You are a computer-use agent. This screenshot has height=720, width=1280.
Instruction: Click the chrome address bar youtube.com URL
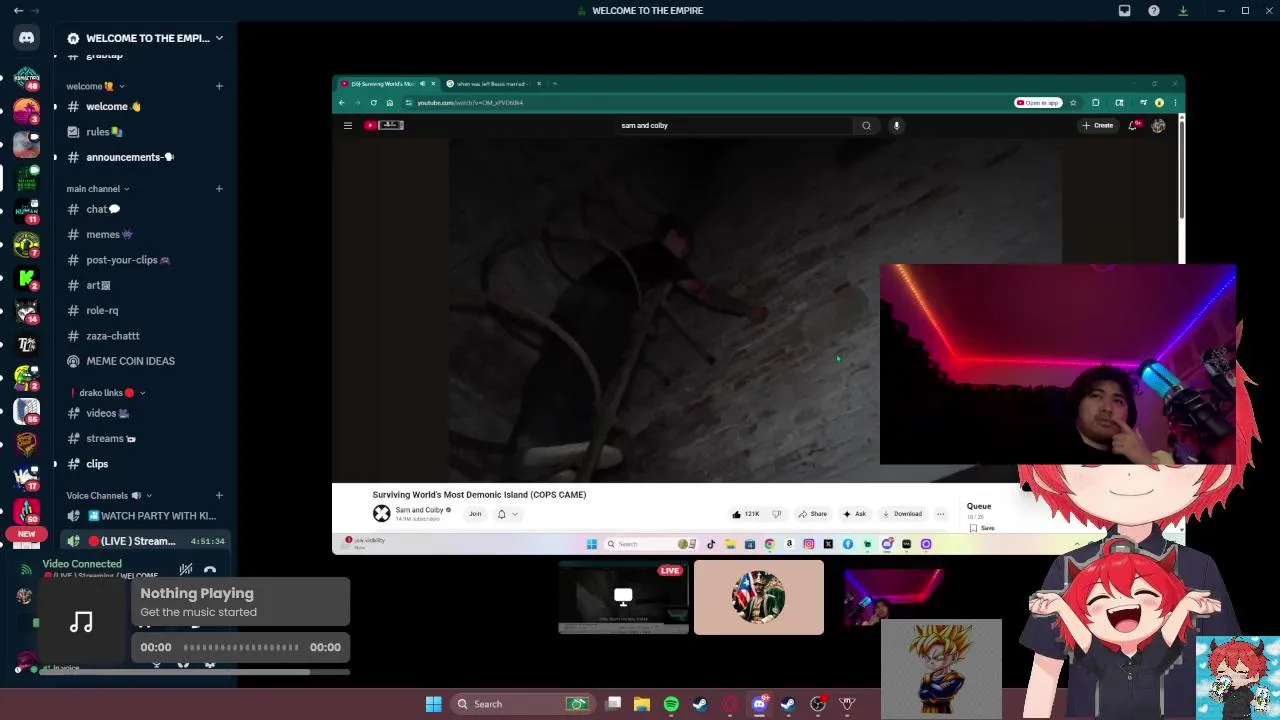click(470, 102)
